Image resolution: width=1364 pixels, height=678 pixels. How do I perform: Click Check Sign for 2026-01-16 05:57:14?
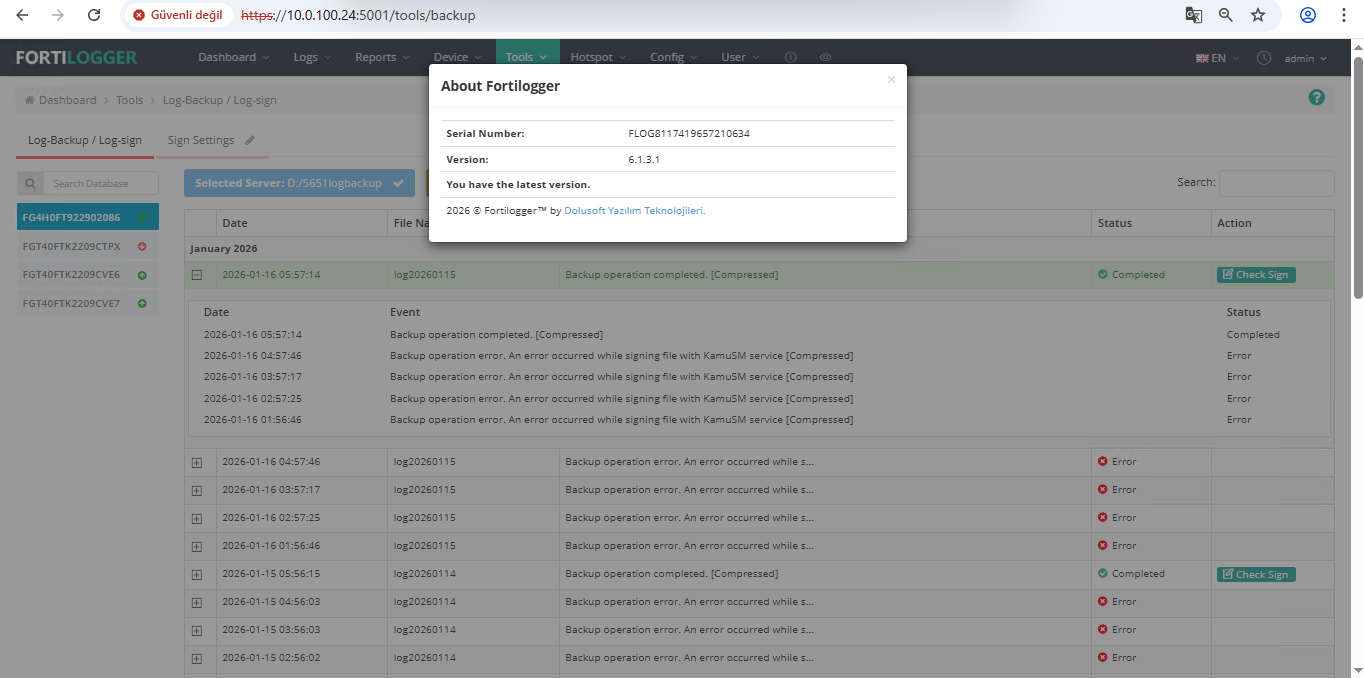1256,275
